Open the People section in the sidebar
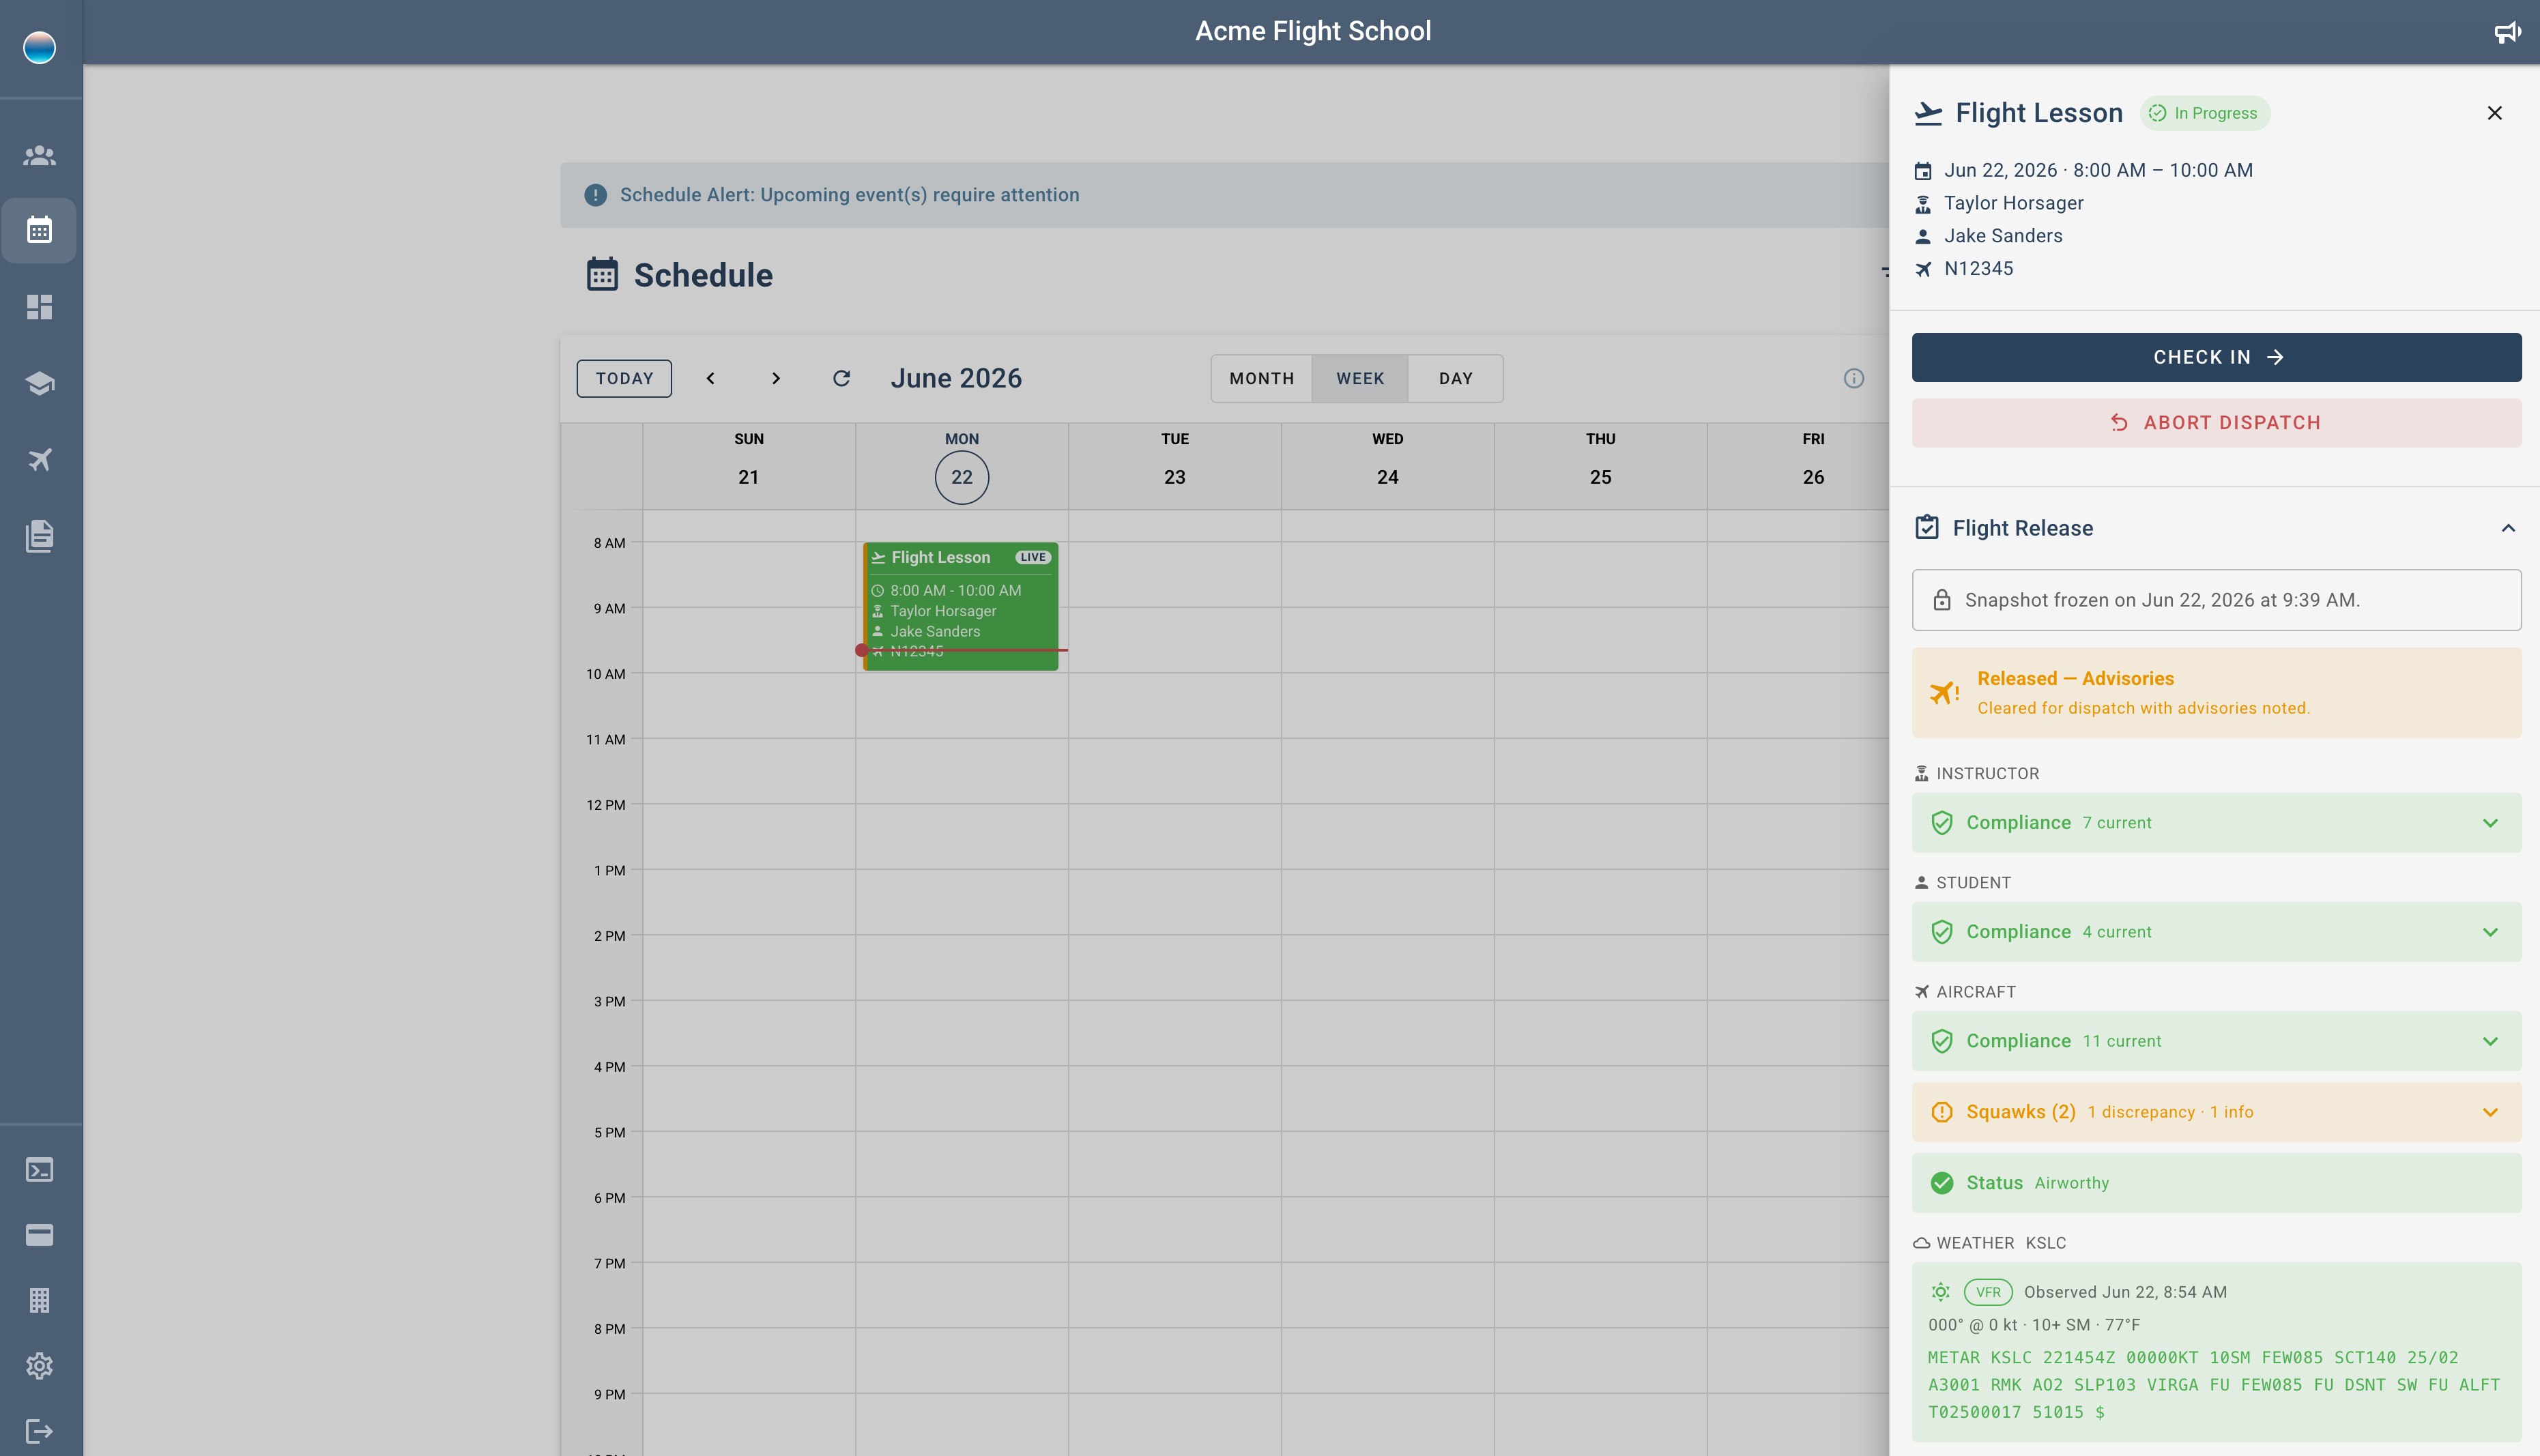This screenshot has height=1456, width=2540. tap(39, 155)
